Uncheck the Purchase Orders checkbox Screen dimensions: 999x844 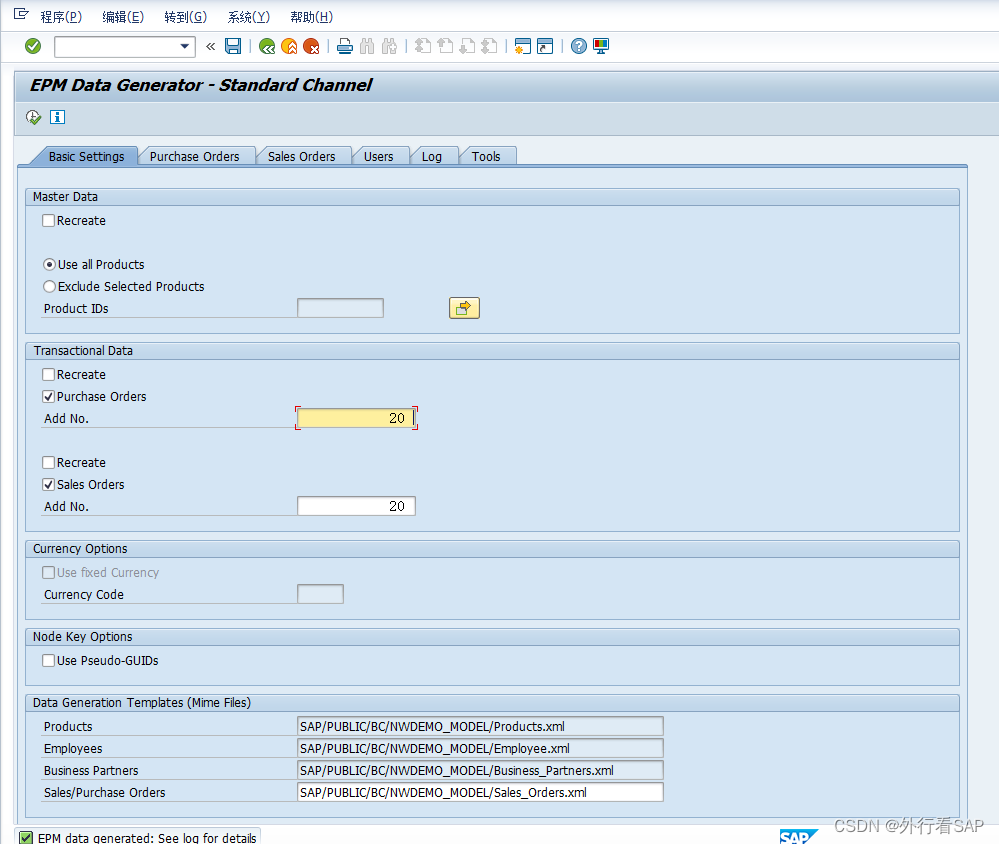(x=48, y=396)
